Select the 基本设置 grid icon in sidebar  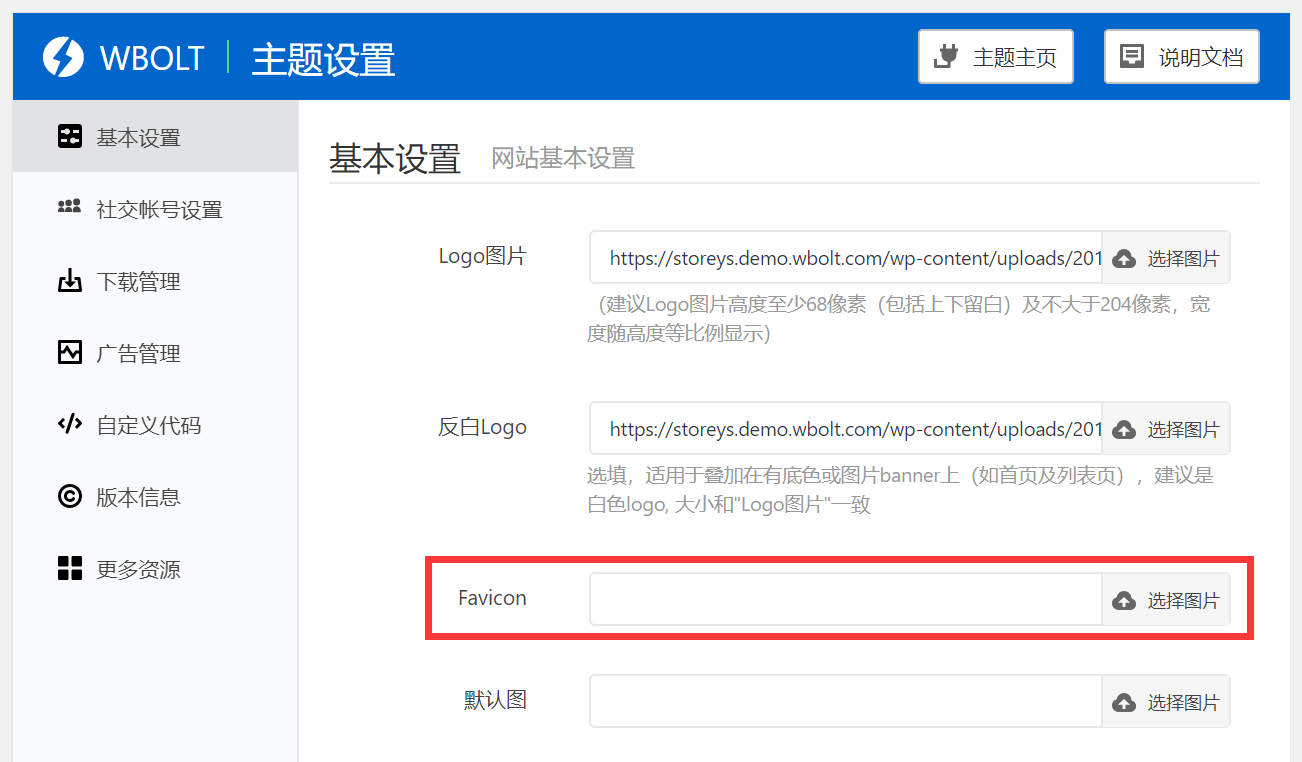(x=68, y=136)
